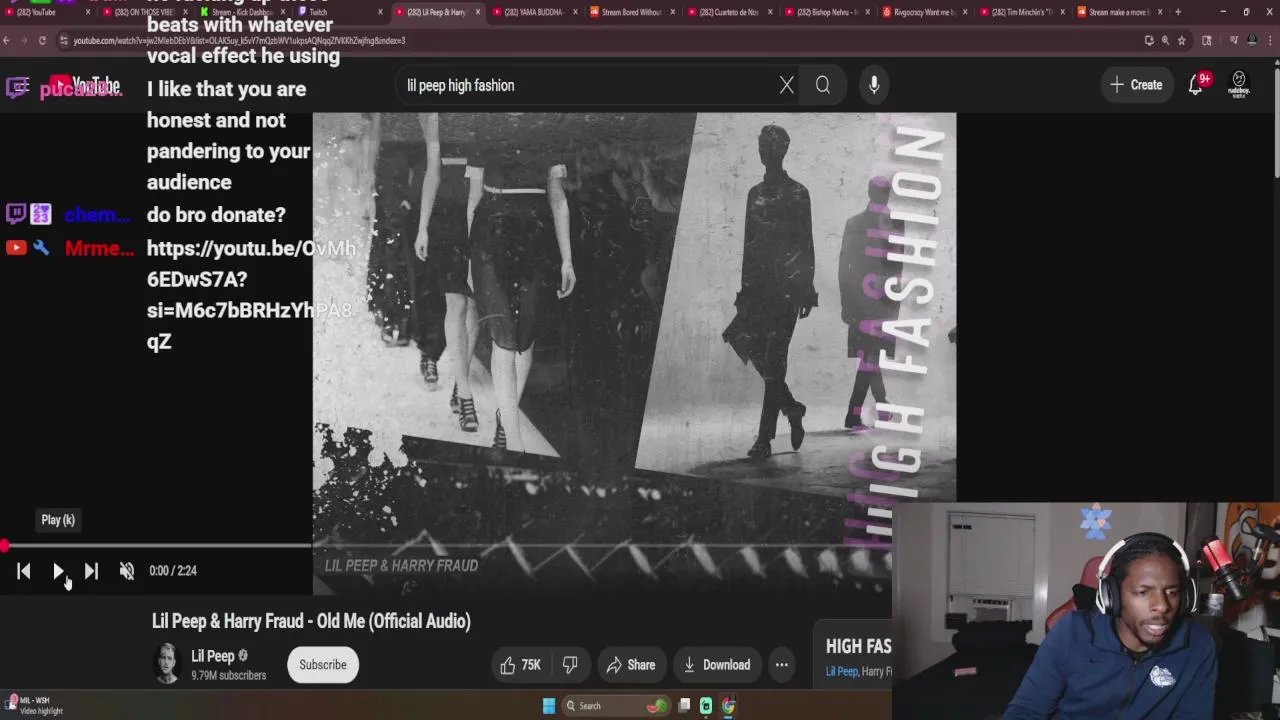Open the more actions three-dot menu
The height and width of the screenshot is (720, 1280).
[x=782, y=665]
